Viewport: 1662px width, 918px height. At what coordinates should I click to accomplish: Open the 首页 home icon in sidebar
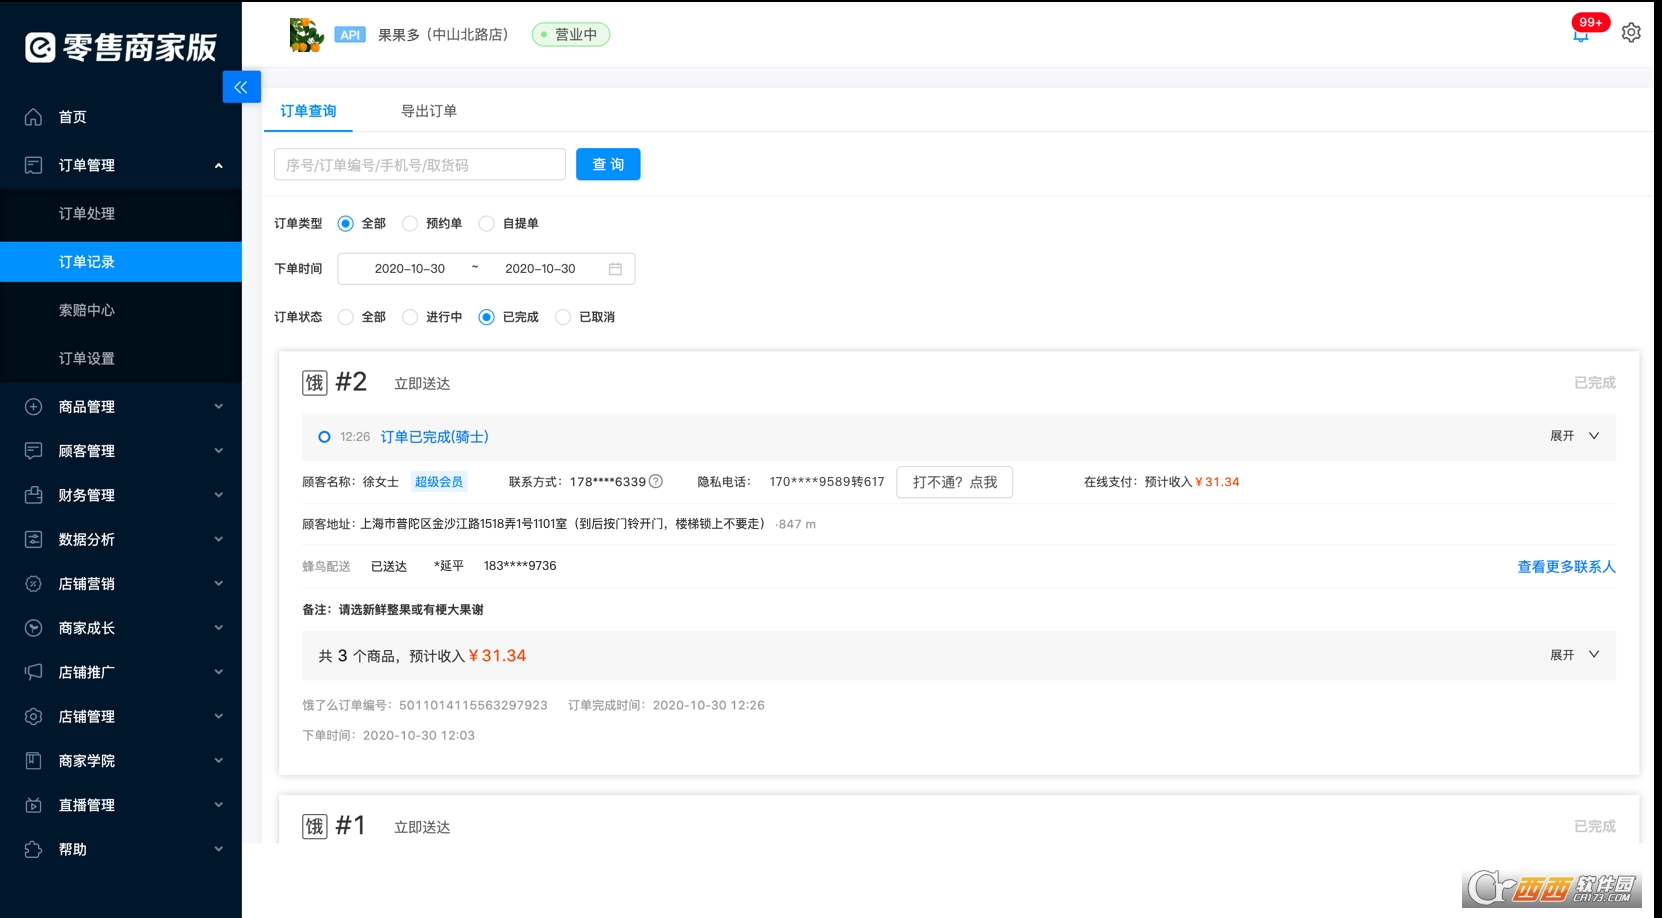(34, 116)
